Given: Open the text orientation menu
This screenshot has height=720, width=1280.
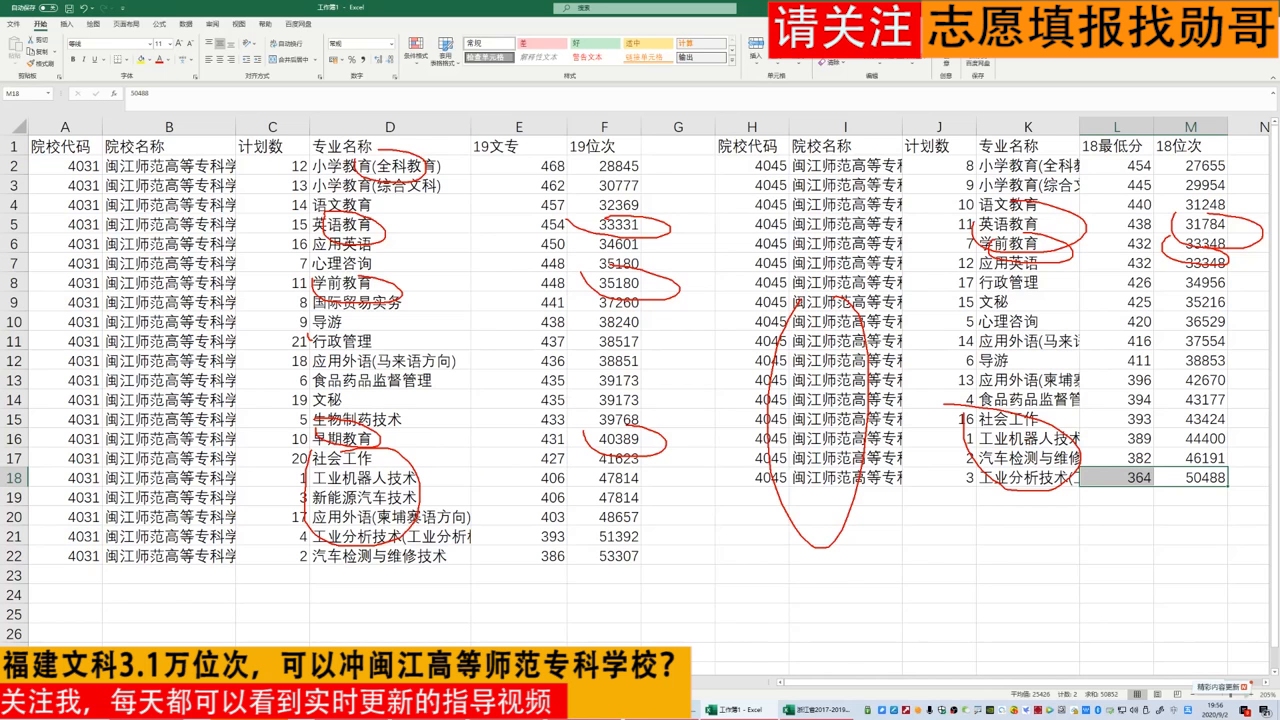Looking at the screenshot, I should tap(248, 43).
